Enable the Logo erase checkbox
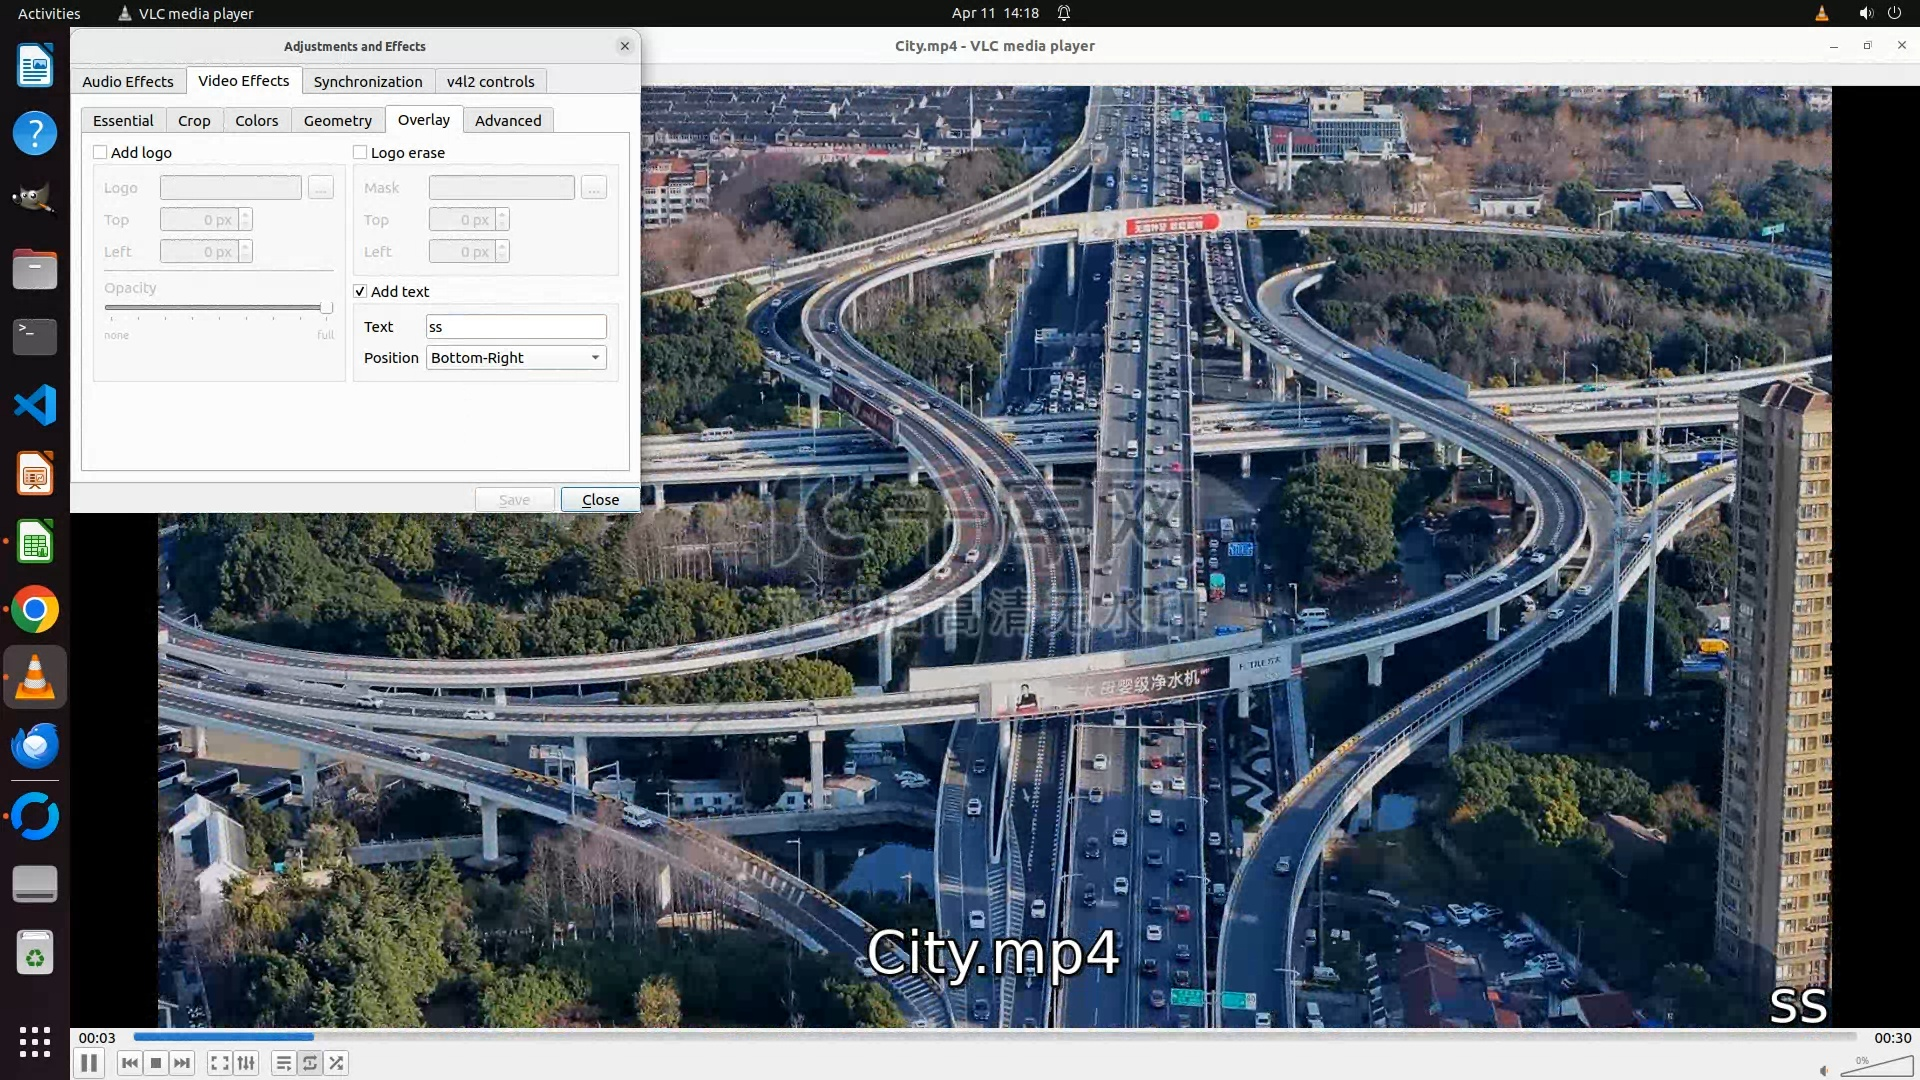The height and width of the screenshot is (1080, 1920). (360, 152)
